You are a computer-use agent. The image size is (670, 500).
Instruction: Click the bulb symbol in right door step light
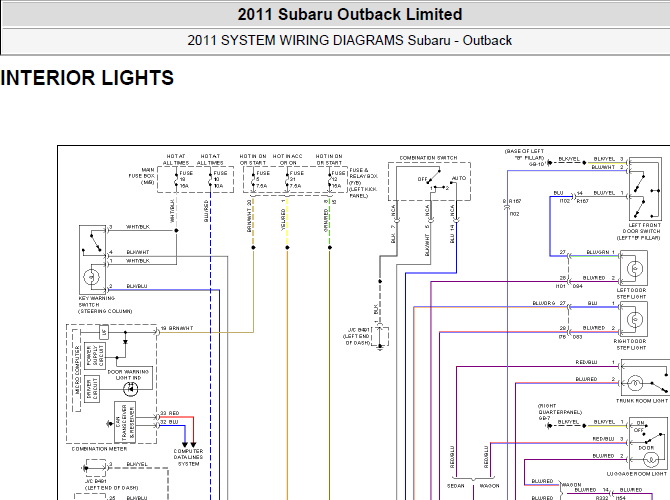[x=635, y=319]
